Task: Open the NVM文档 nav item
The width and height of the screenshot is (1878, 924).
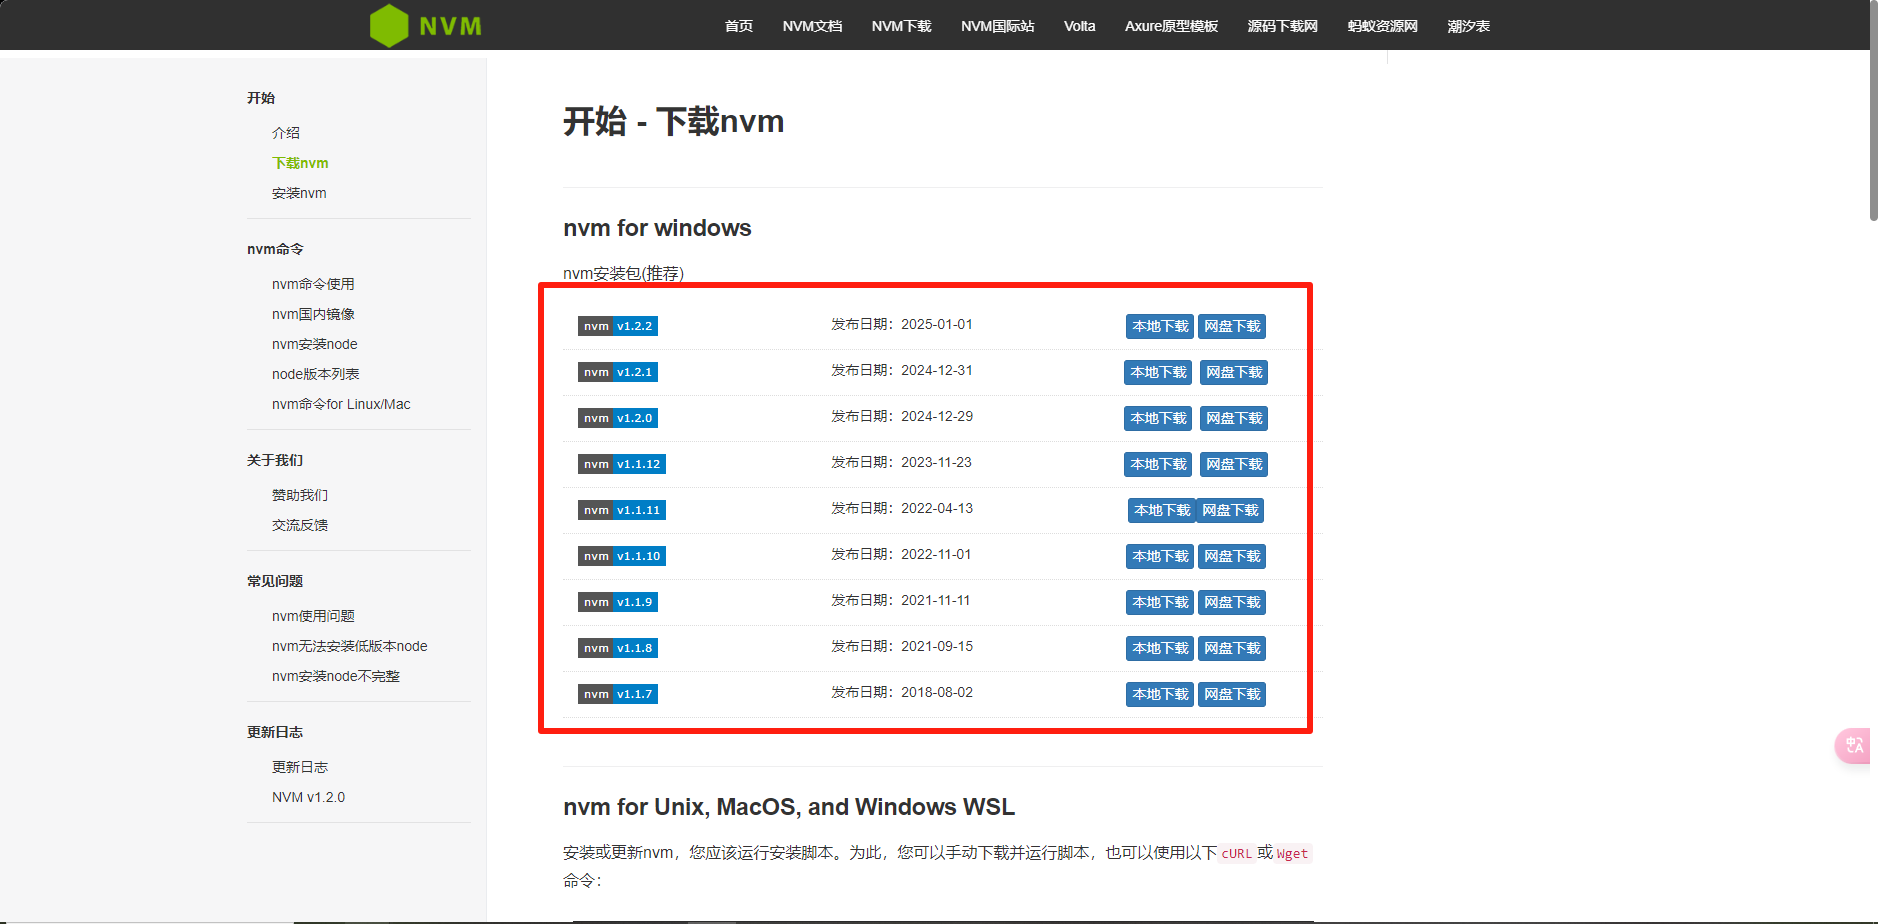Action: click(x=812, y=26)
